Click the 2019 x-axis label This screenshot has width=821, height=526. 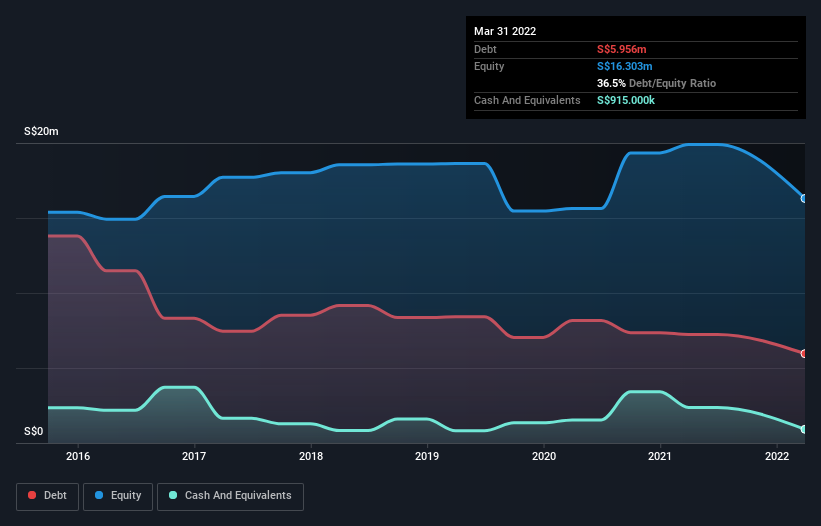coord(427,456)
